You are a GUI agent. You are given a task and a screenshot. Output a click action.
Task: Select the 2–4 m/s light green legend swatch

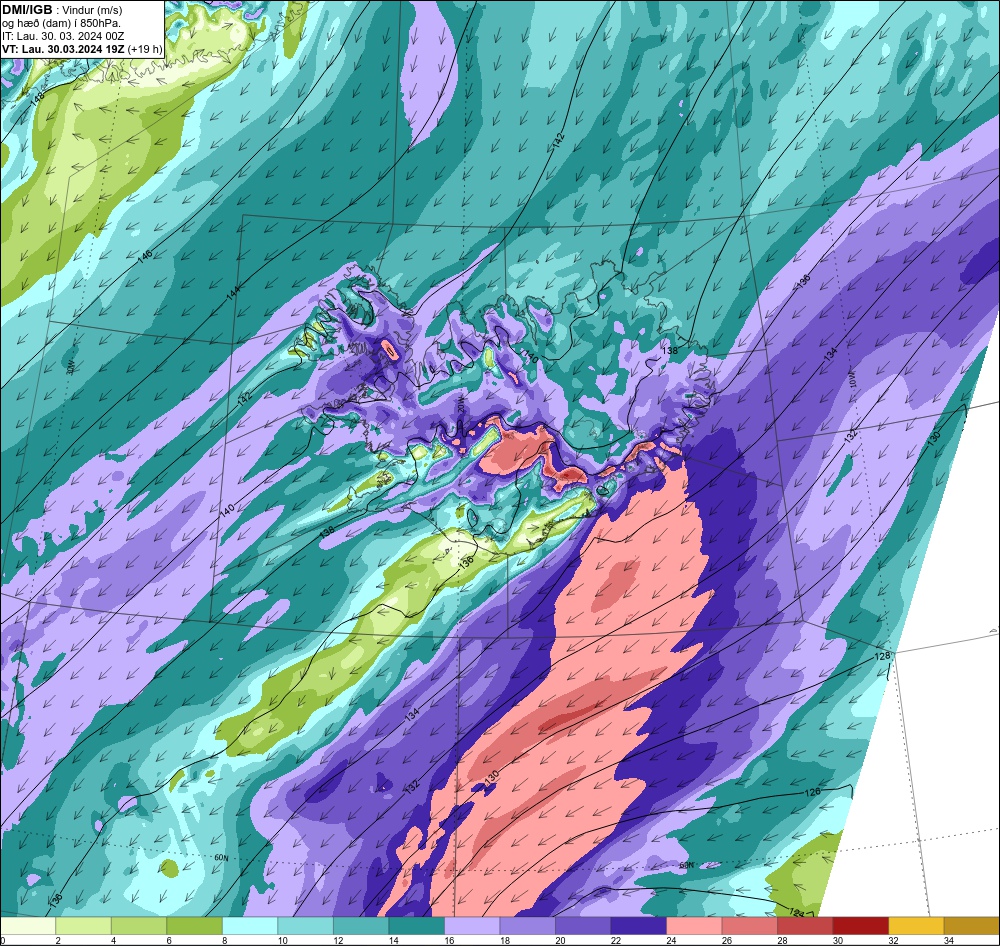coord(84,926)
